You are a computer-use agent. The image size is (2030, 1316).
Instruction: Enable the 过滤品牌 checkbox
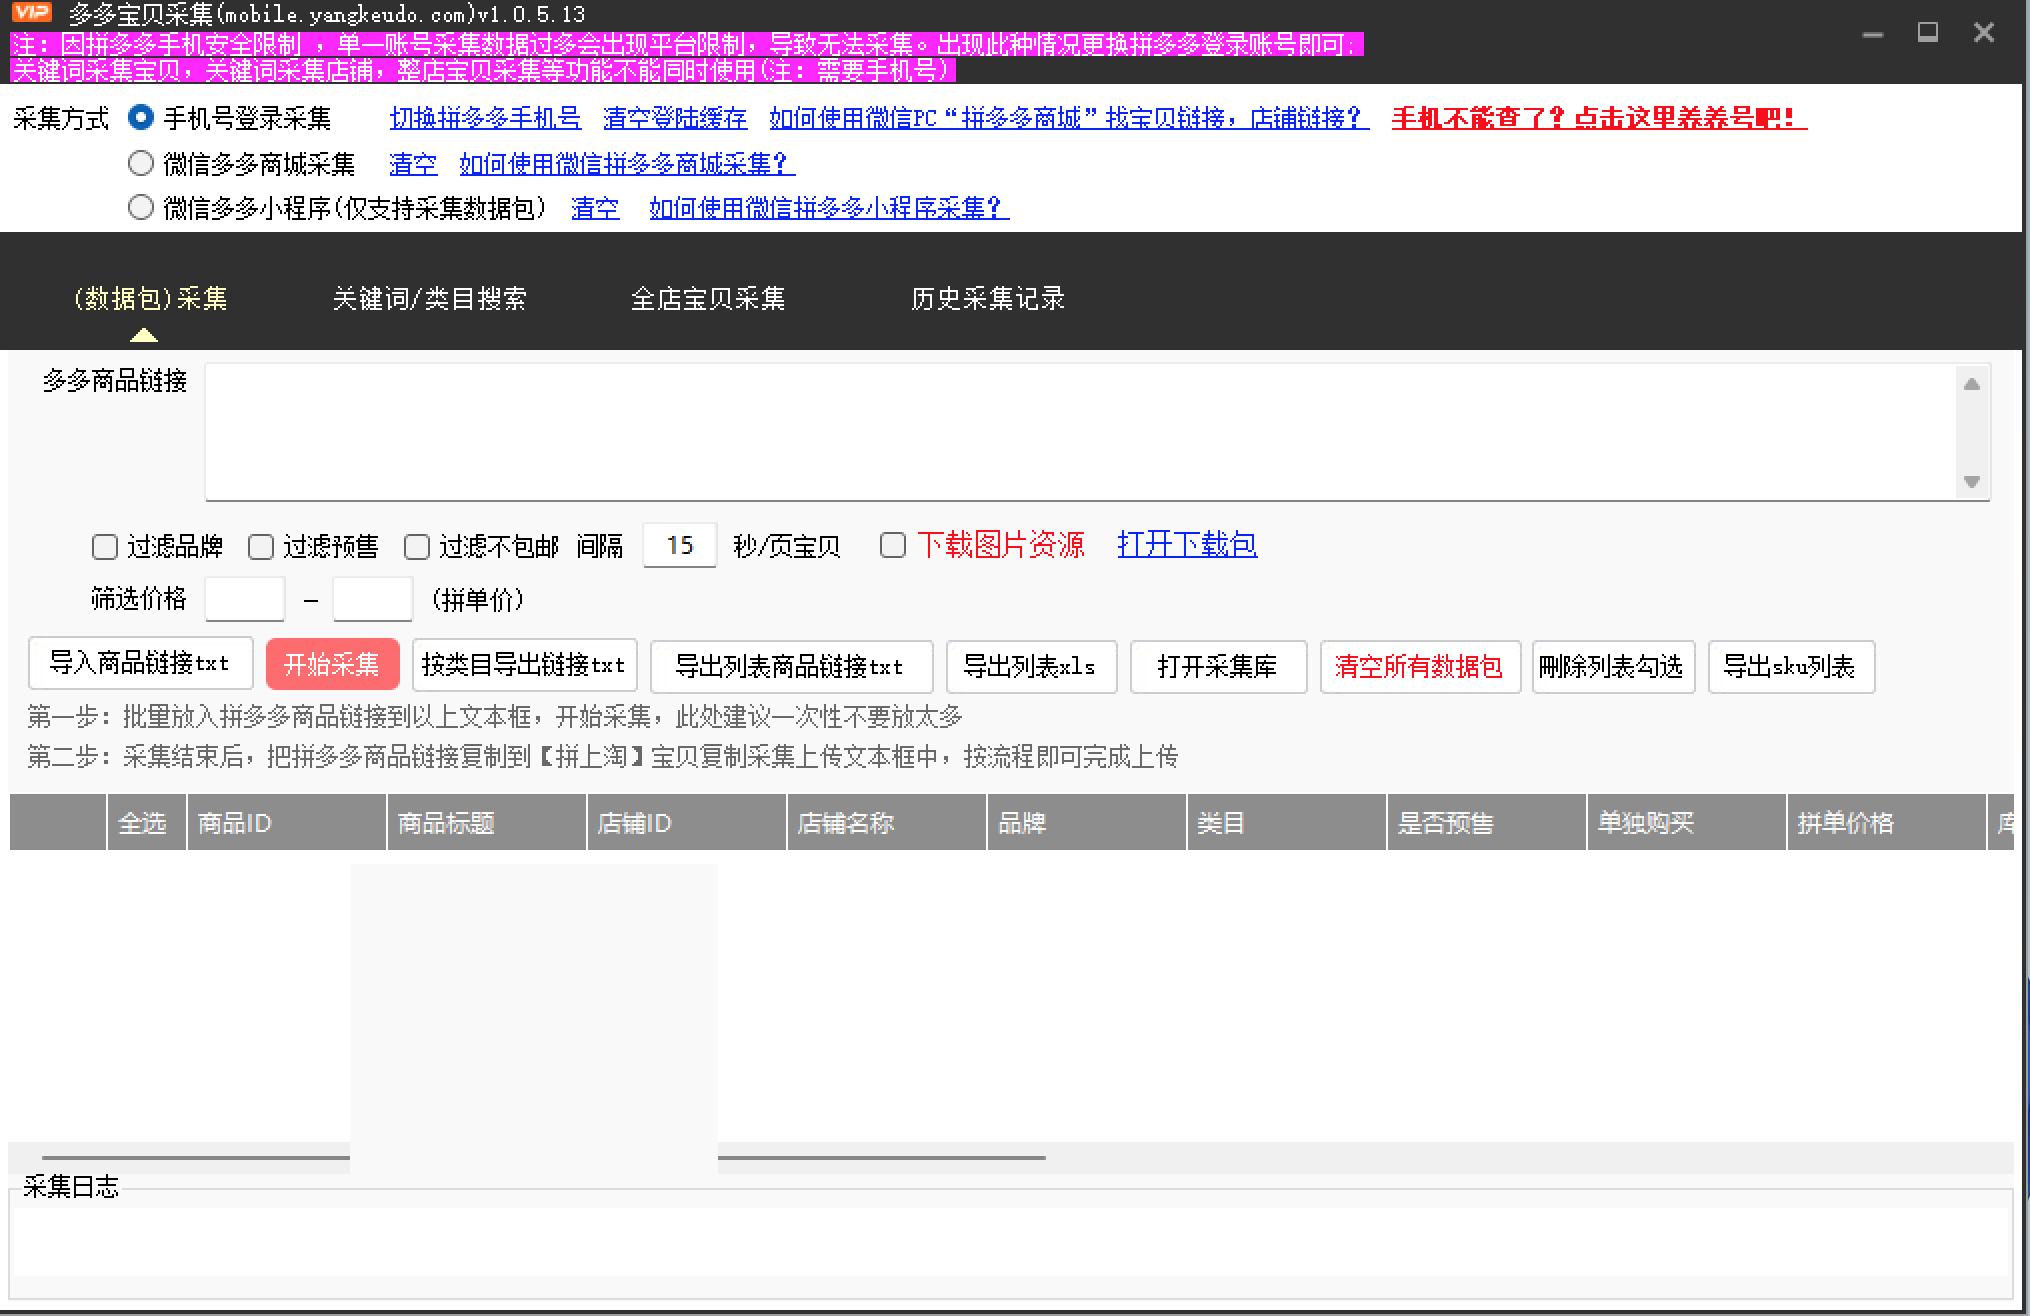coord(105,547)
